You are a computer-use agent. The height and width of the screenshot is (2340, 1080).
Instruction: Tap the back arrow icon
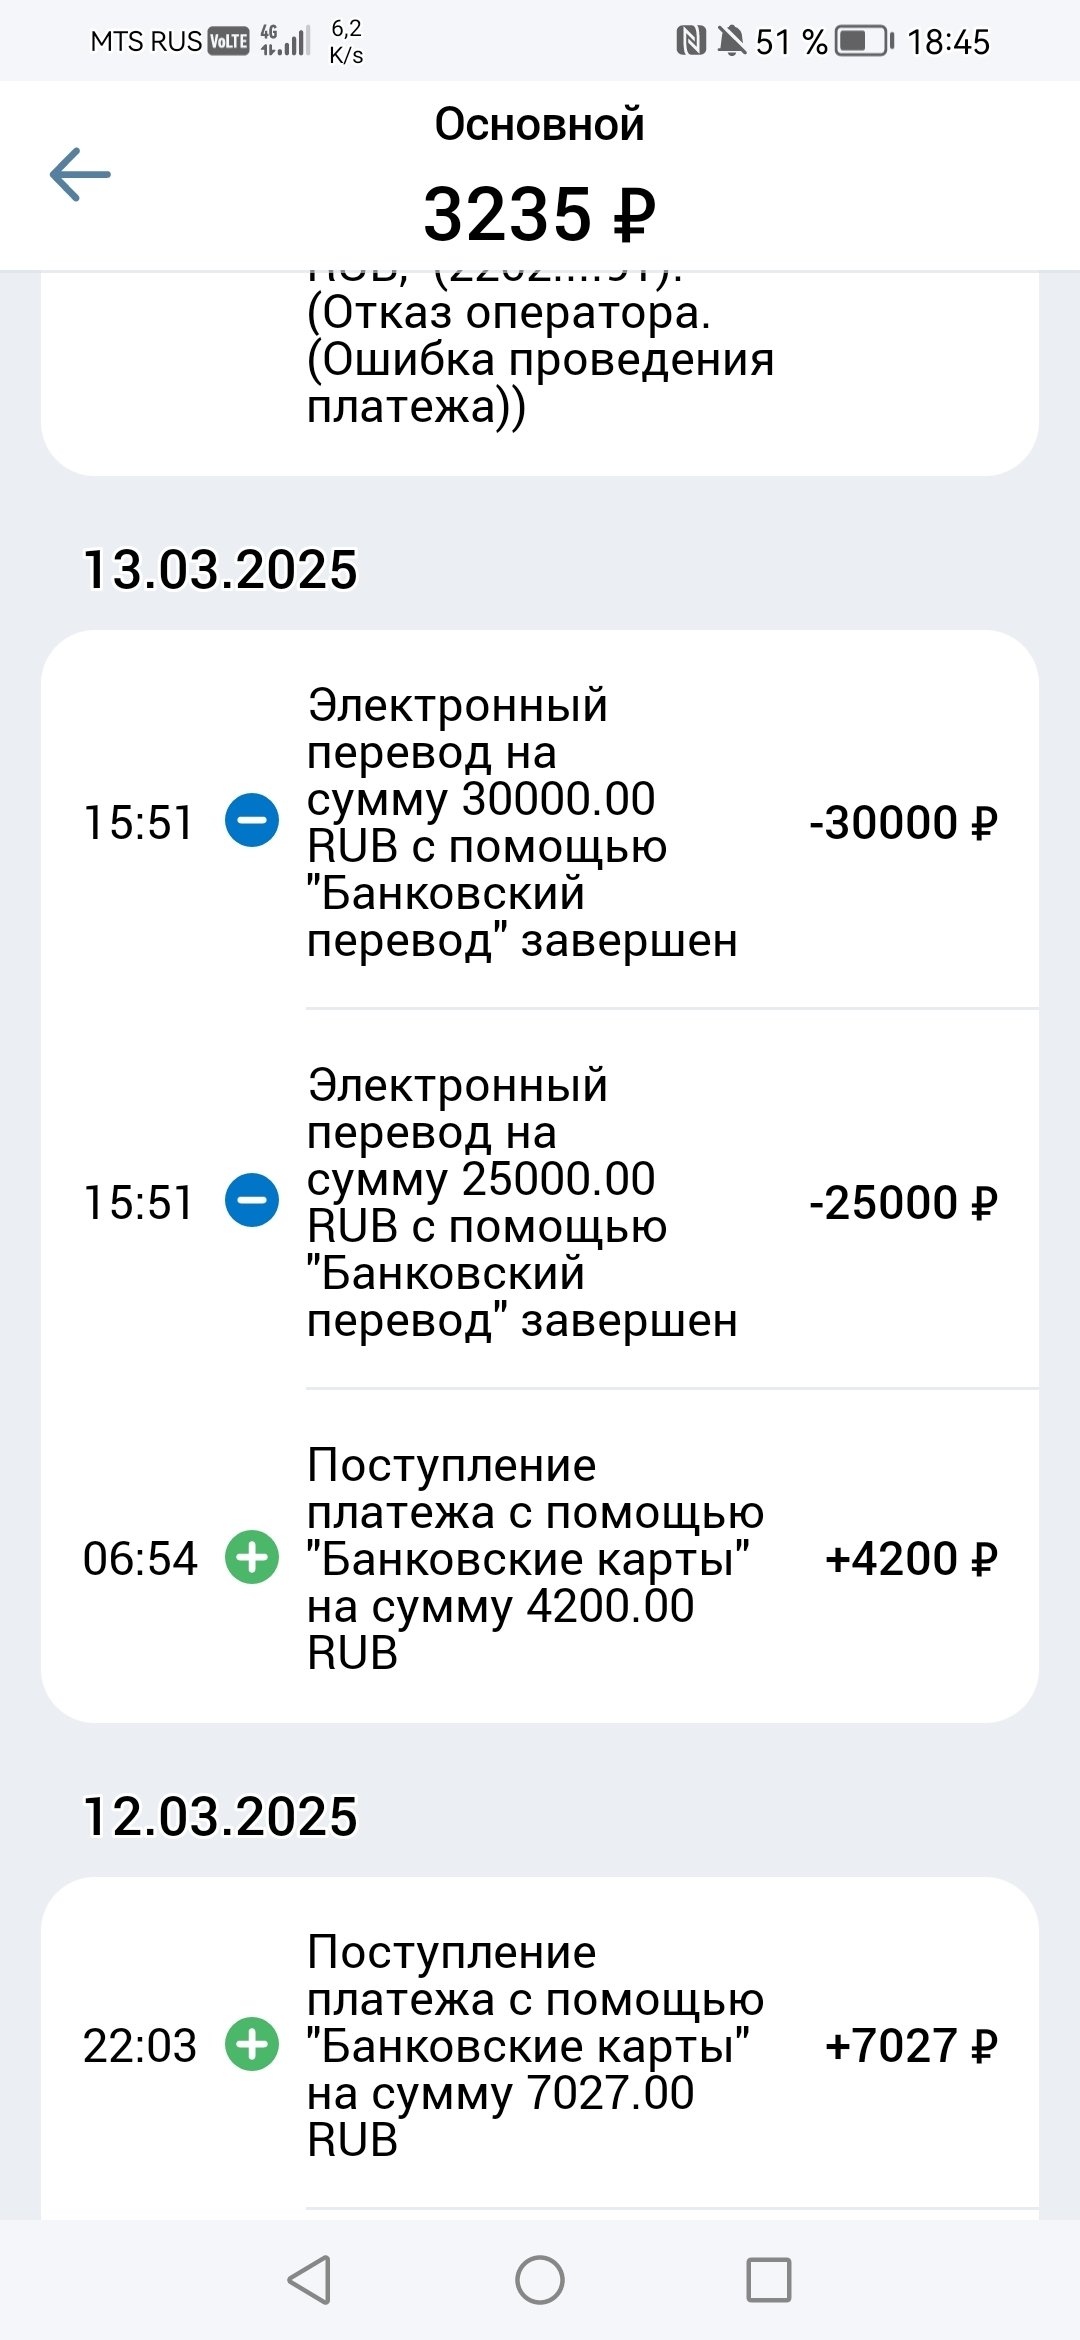pos(80,175)
